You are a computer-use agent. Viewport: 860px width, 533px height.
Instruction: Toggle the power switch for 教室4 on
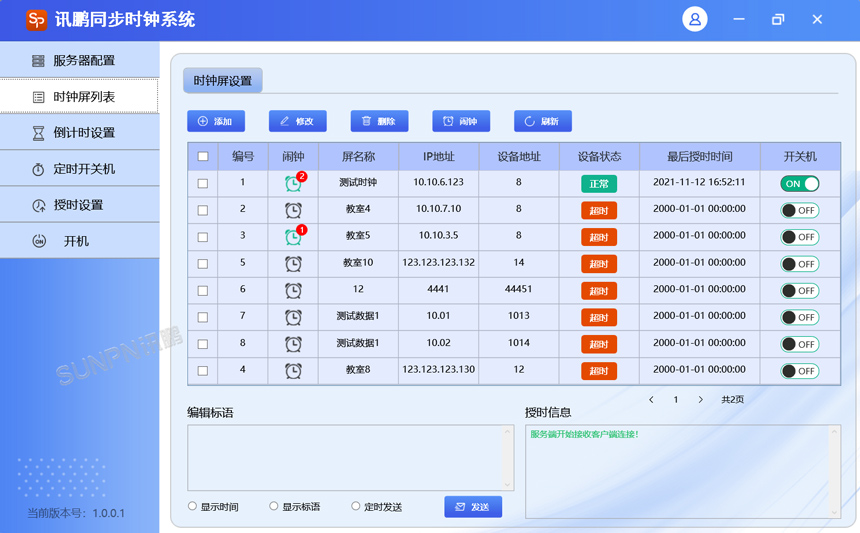pos(799,211)
